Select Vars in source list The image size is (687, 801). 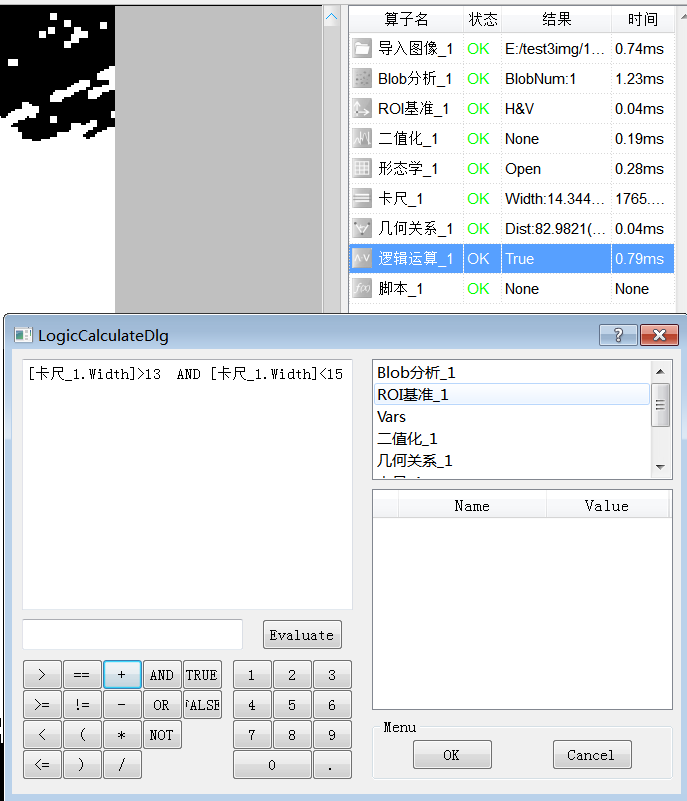[512, 416]
